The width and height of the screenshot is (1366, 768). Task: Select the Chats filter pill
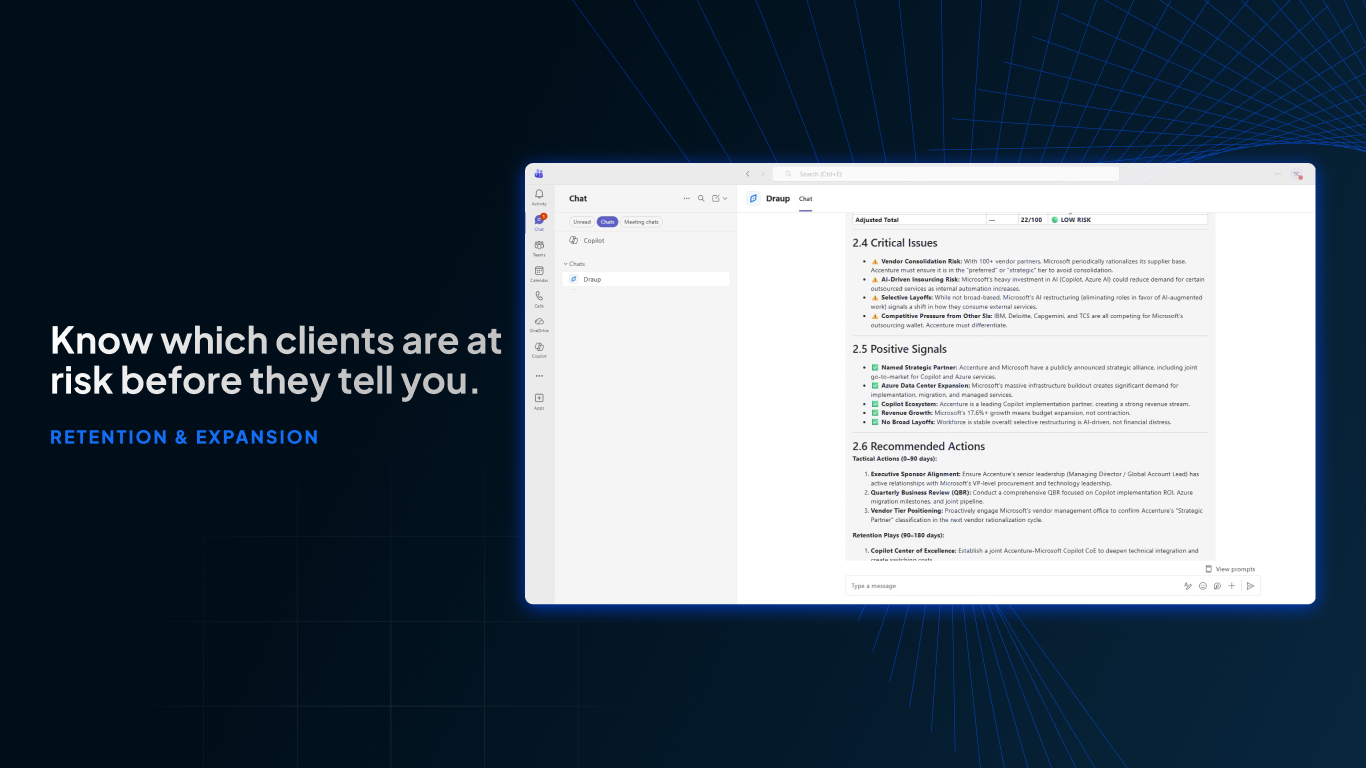point(607,222)
